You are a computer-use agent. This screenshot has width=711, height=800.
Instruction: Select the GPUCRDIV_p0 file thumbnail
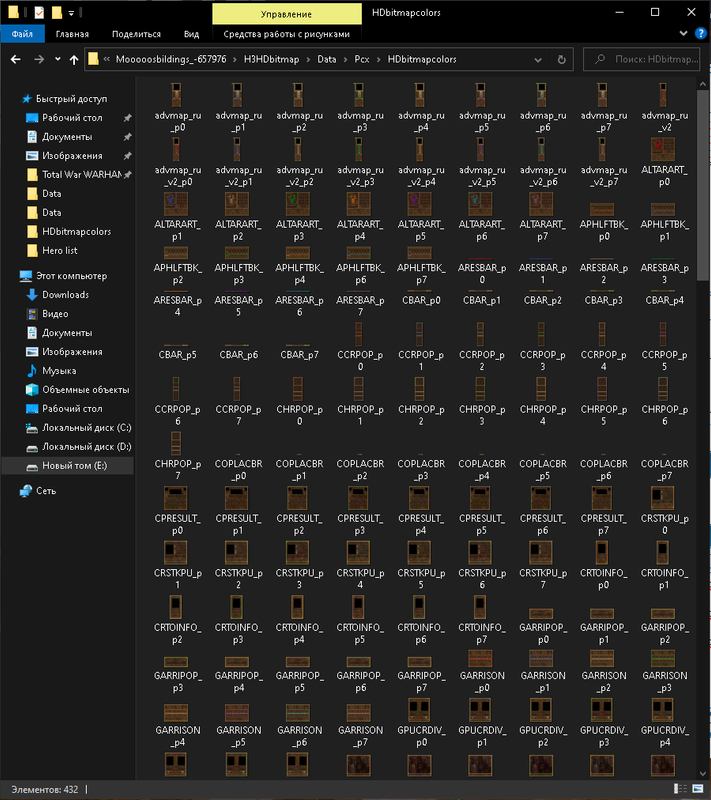point(419,710)
